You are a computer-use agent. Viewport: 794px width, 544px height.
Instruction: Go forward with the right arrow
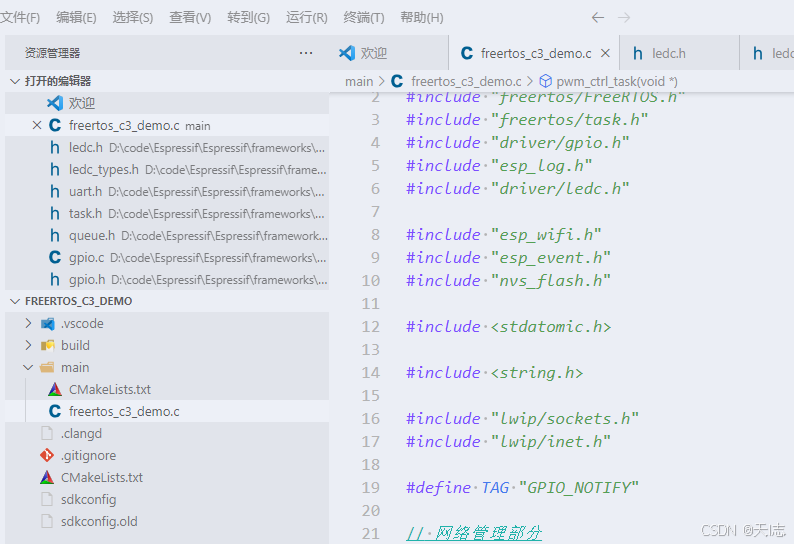(624, 18)
